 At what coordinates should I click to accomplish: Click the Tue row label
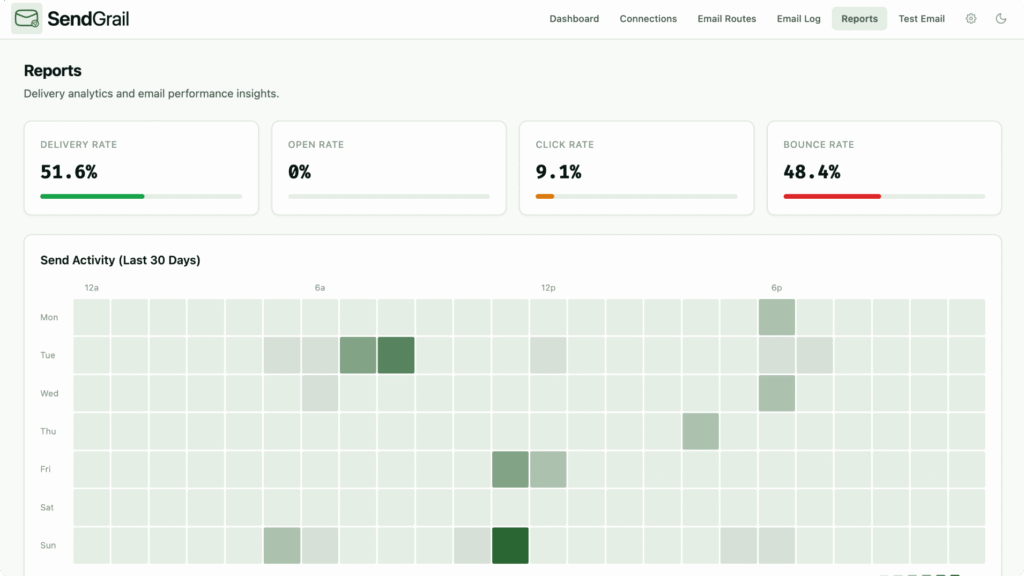tap(48, 355)
